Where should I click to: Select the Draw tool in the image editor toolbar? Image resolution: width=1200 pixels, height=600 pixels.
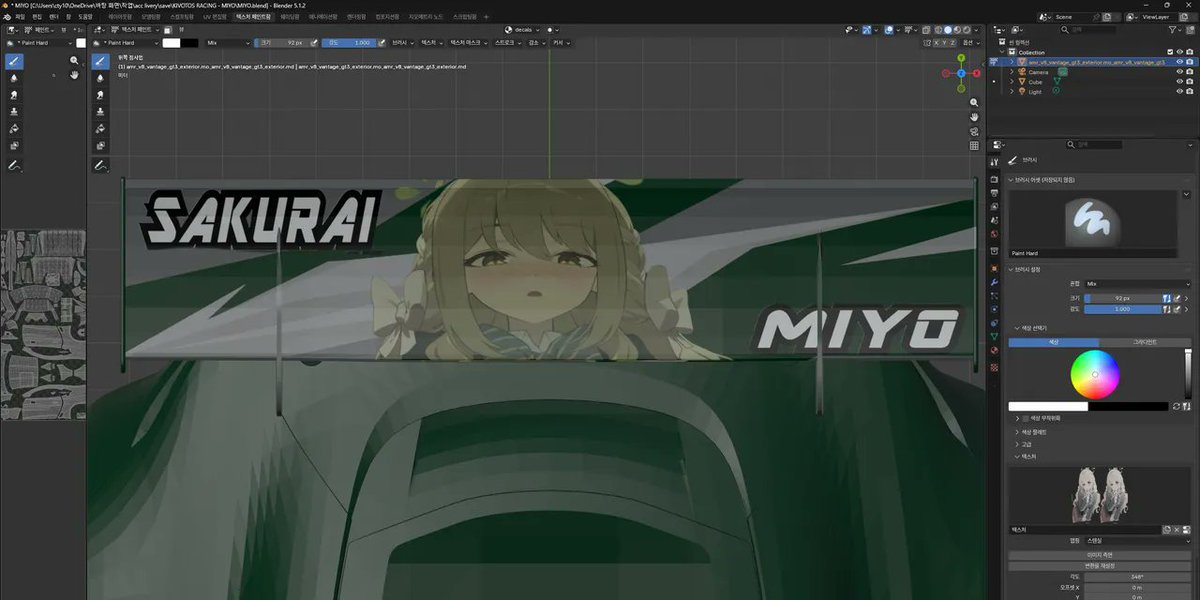(14, 61)
